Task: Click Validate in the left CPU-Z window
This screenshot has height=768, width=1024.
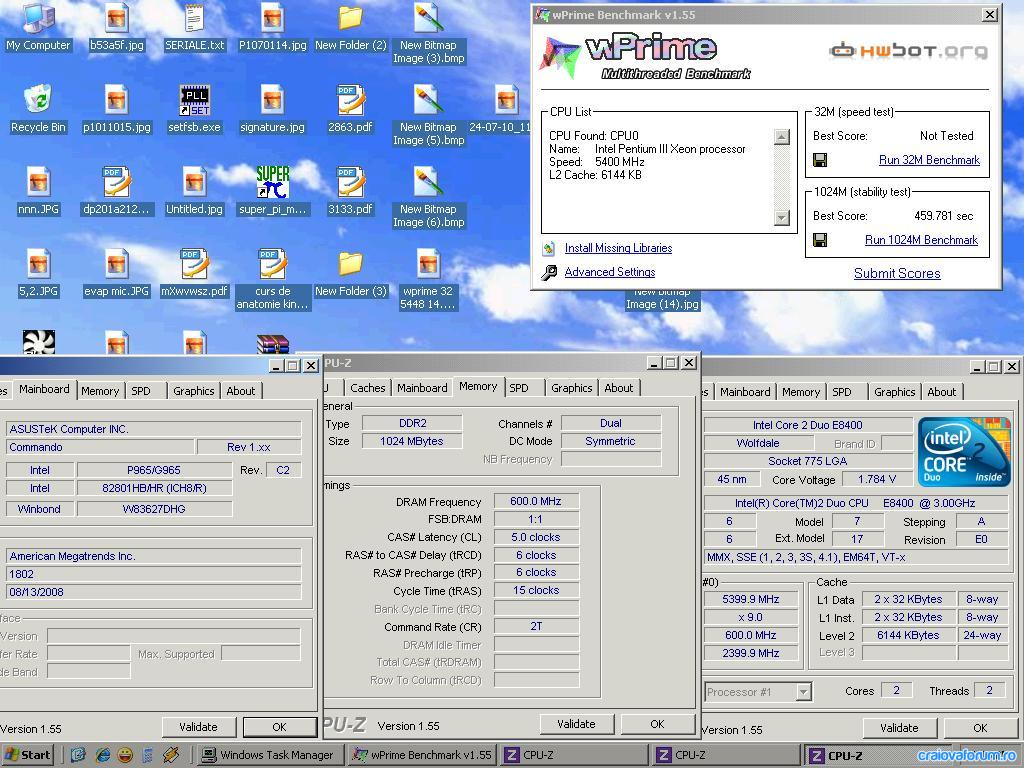Action: [x=198, y=727]
